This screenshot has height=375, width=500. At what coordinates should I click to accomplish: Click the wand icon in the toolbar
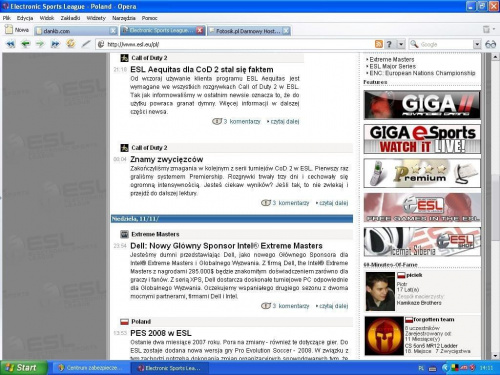click(86, 44)
